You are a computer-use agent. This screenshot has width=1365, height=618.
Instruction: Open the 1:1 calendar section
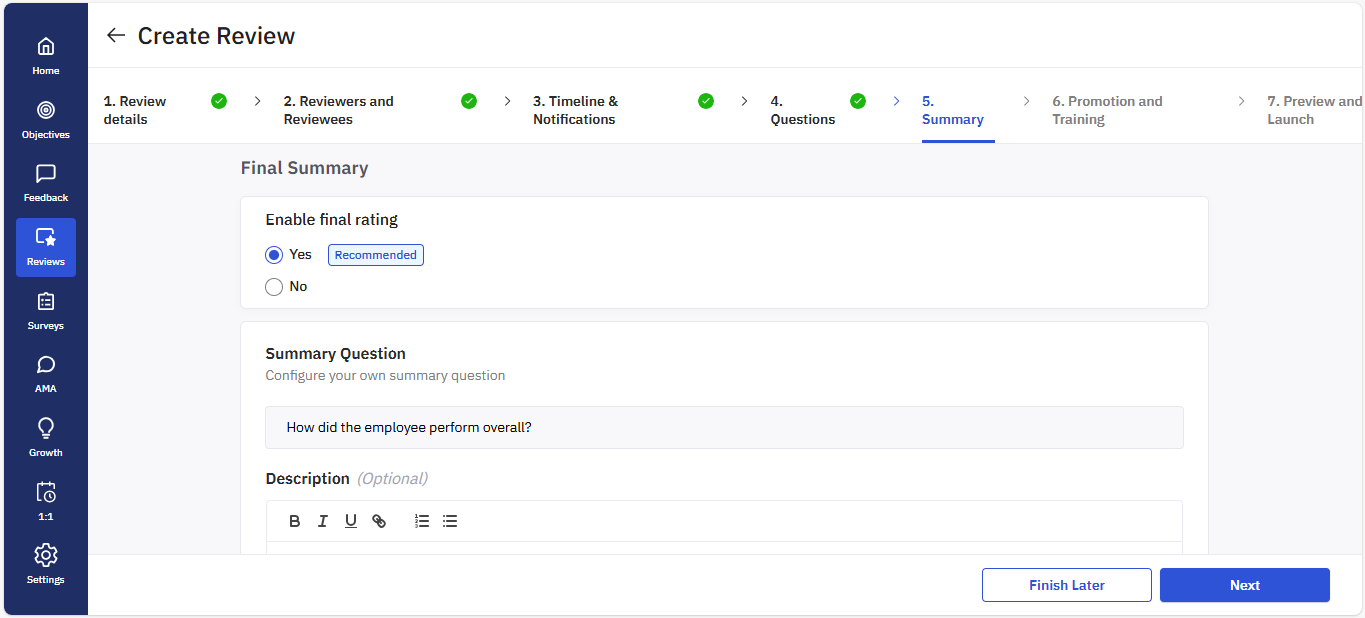(46, 500)
